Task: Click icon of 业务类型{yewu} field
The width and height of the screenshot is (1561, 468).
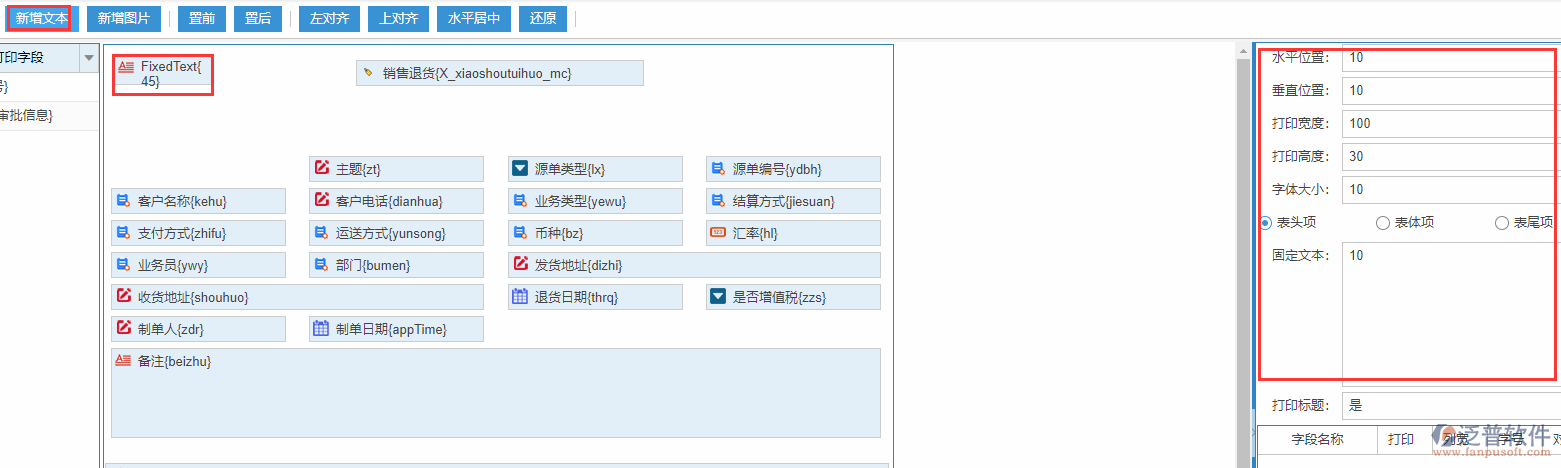Action: pos(520,201)
